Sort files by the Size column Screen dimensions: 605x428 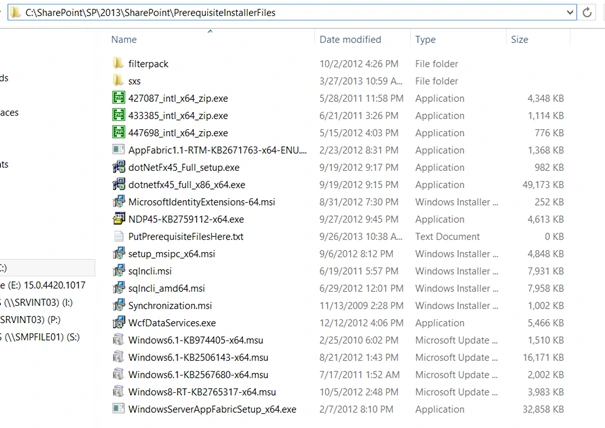tap(519, 39)
